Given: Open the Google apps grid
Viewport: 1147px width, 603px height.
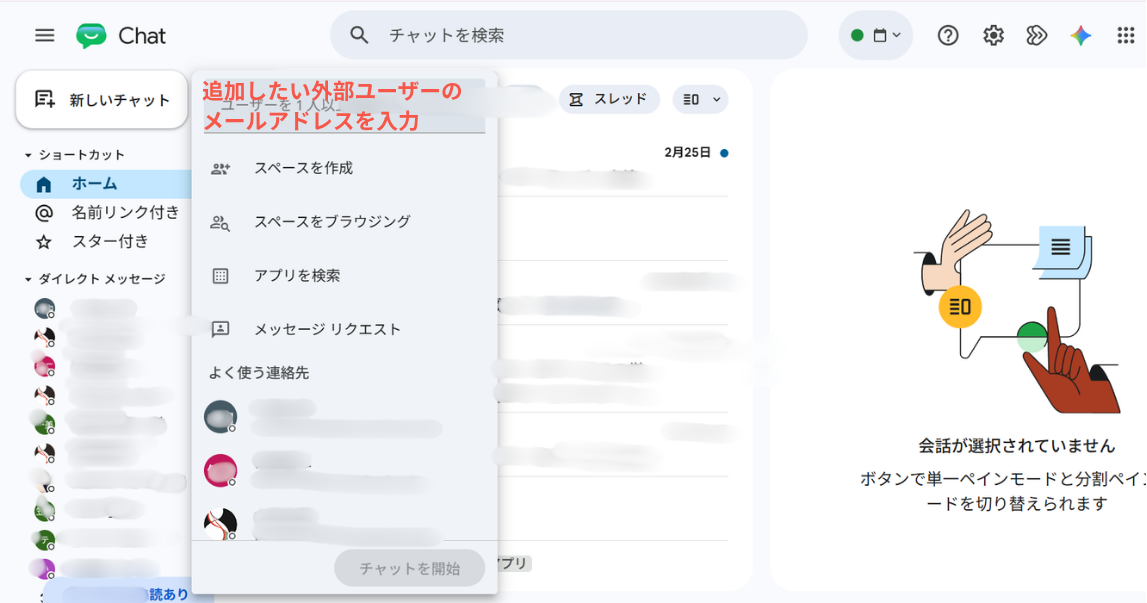Looking at the screenshot, I should [x=1126, y=35].
